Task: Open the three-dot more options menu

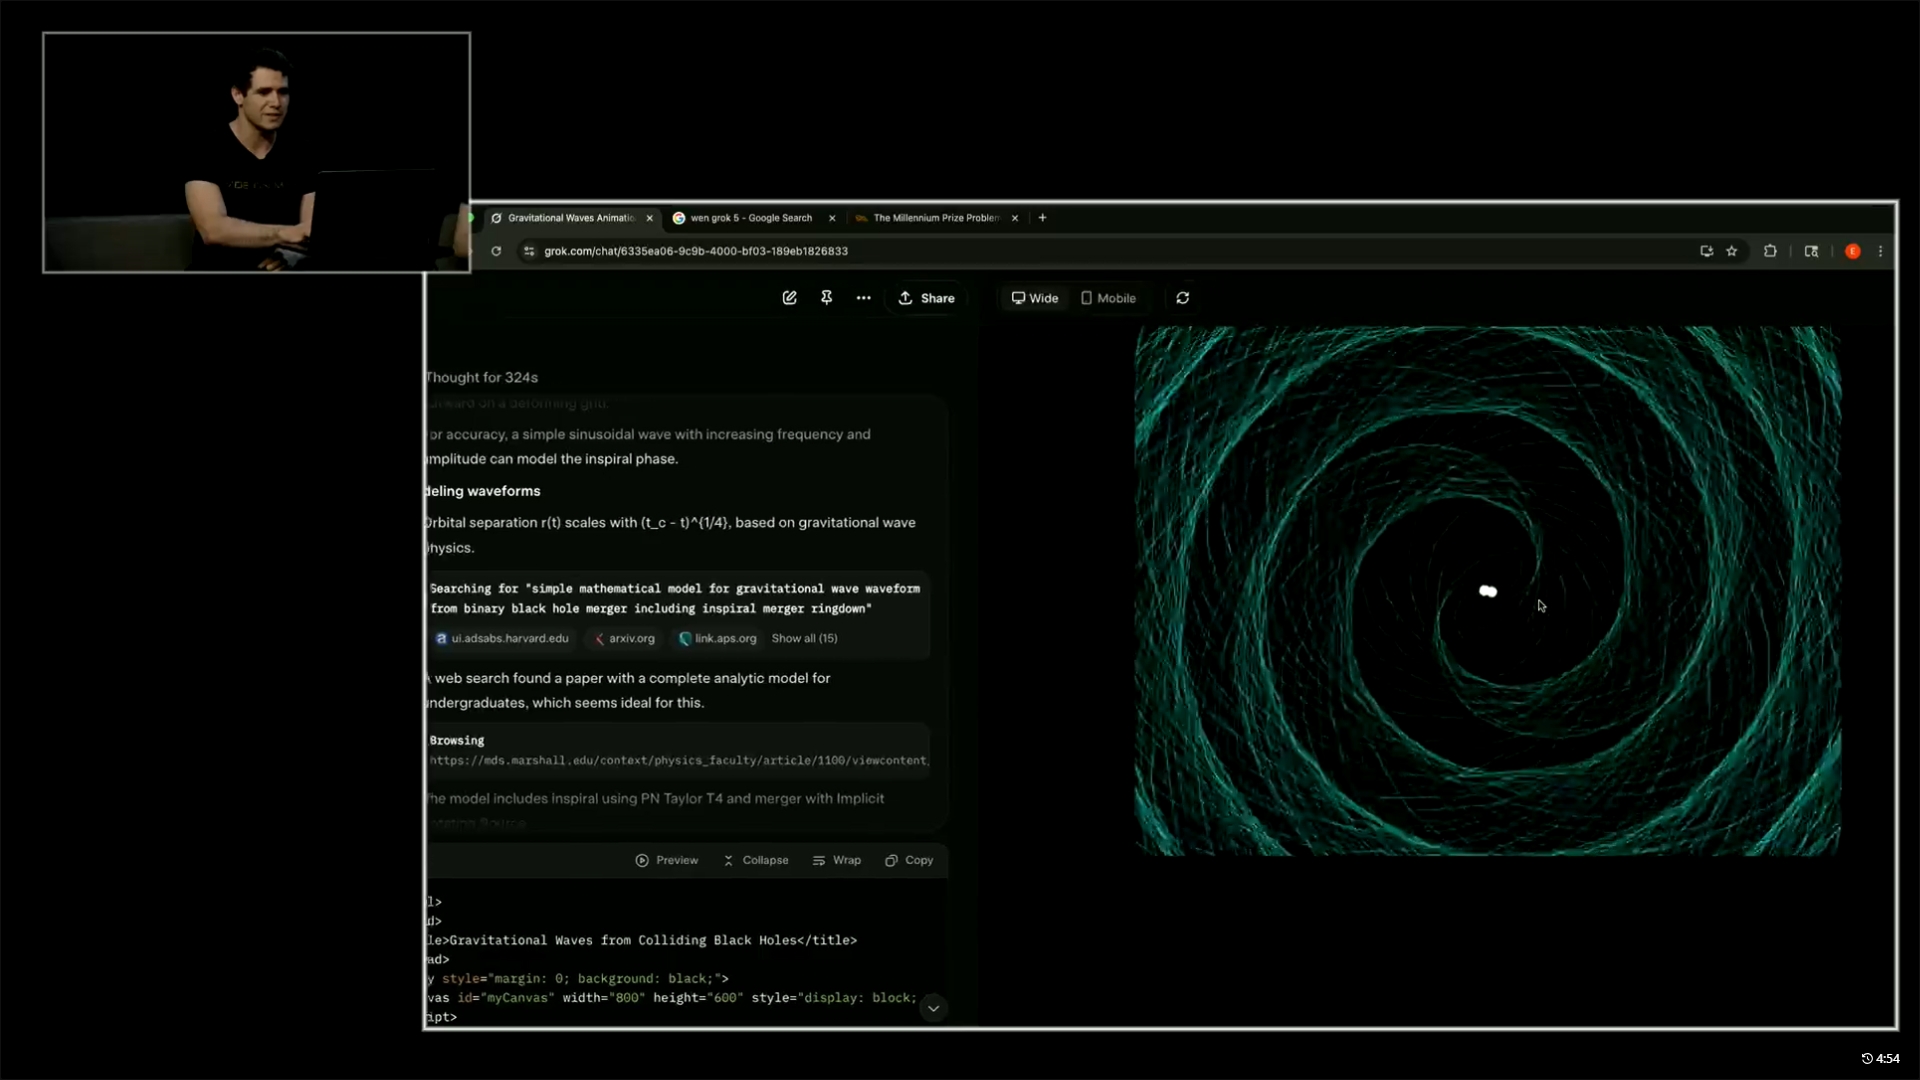Action: click(863, 298)
